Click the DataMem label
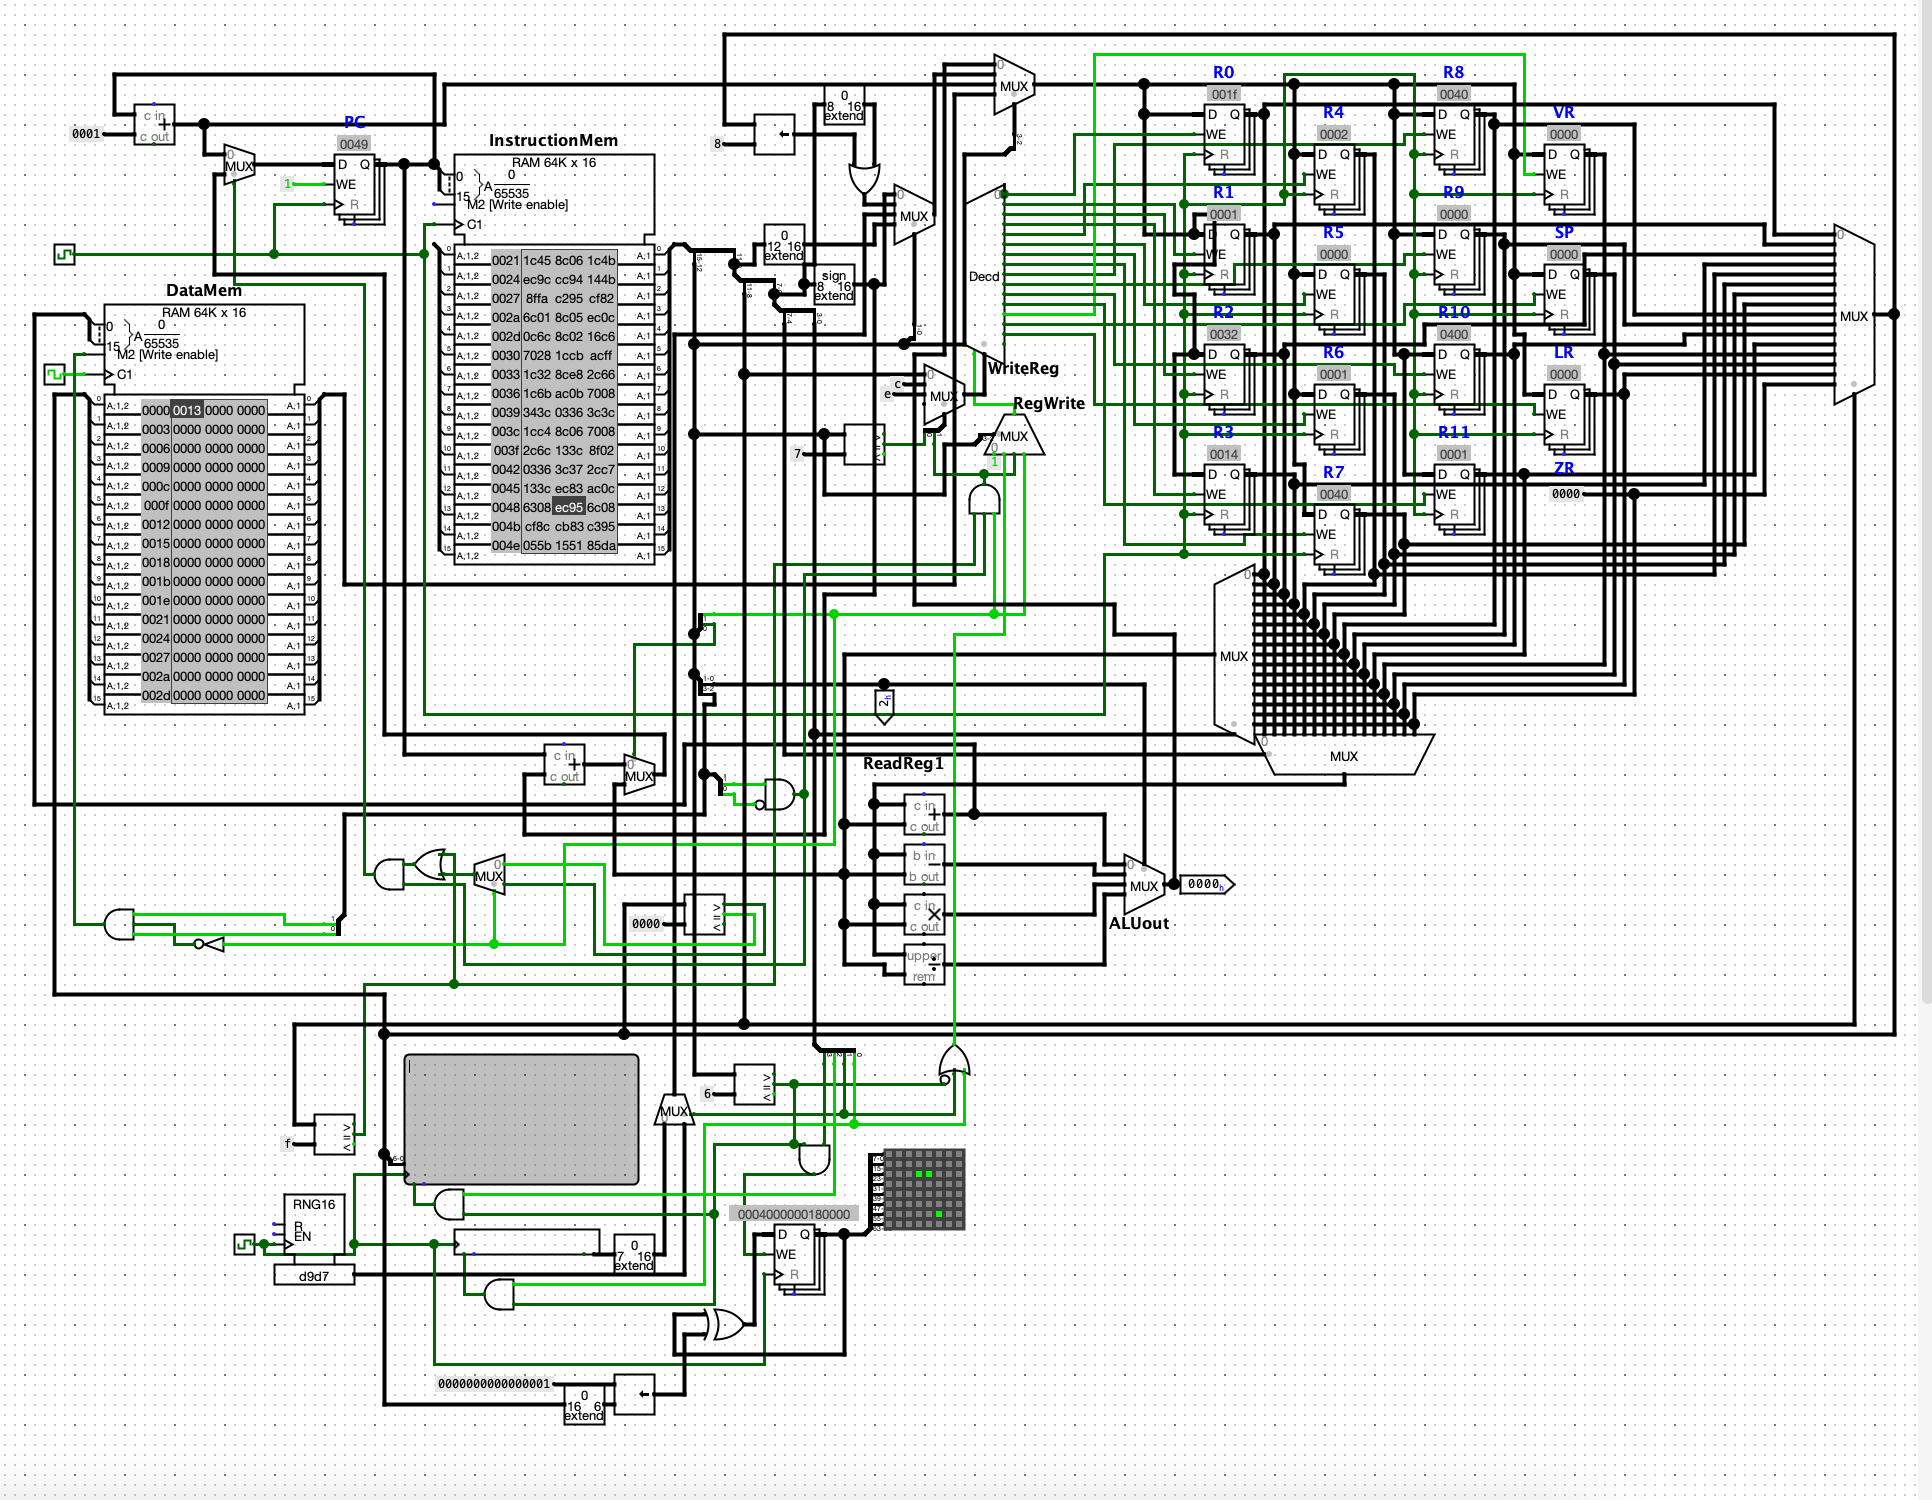This screenshot has width=1932, height=1500. click(204, 291)
